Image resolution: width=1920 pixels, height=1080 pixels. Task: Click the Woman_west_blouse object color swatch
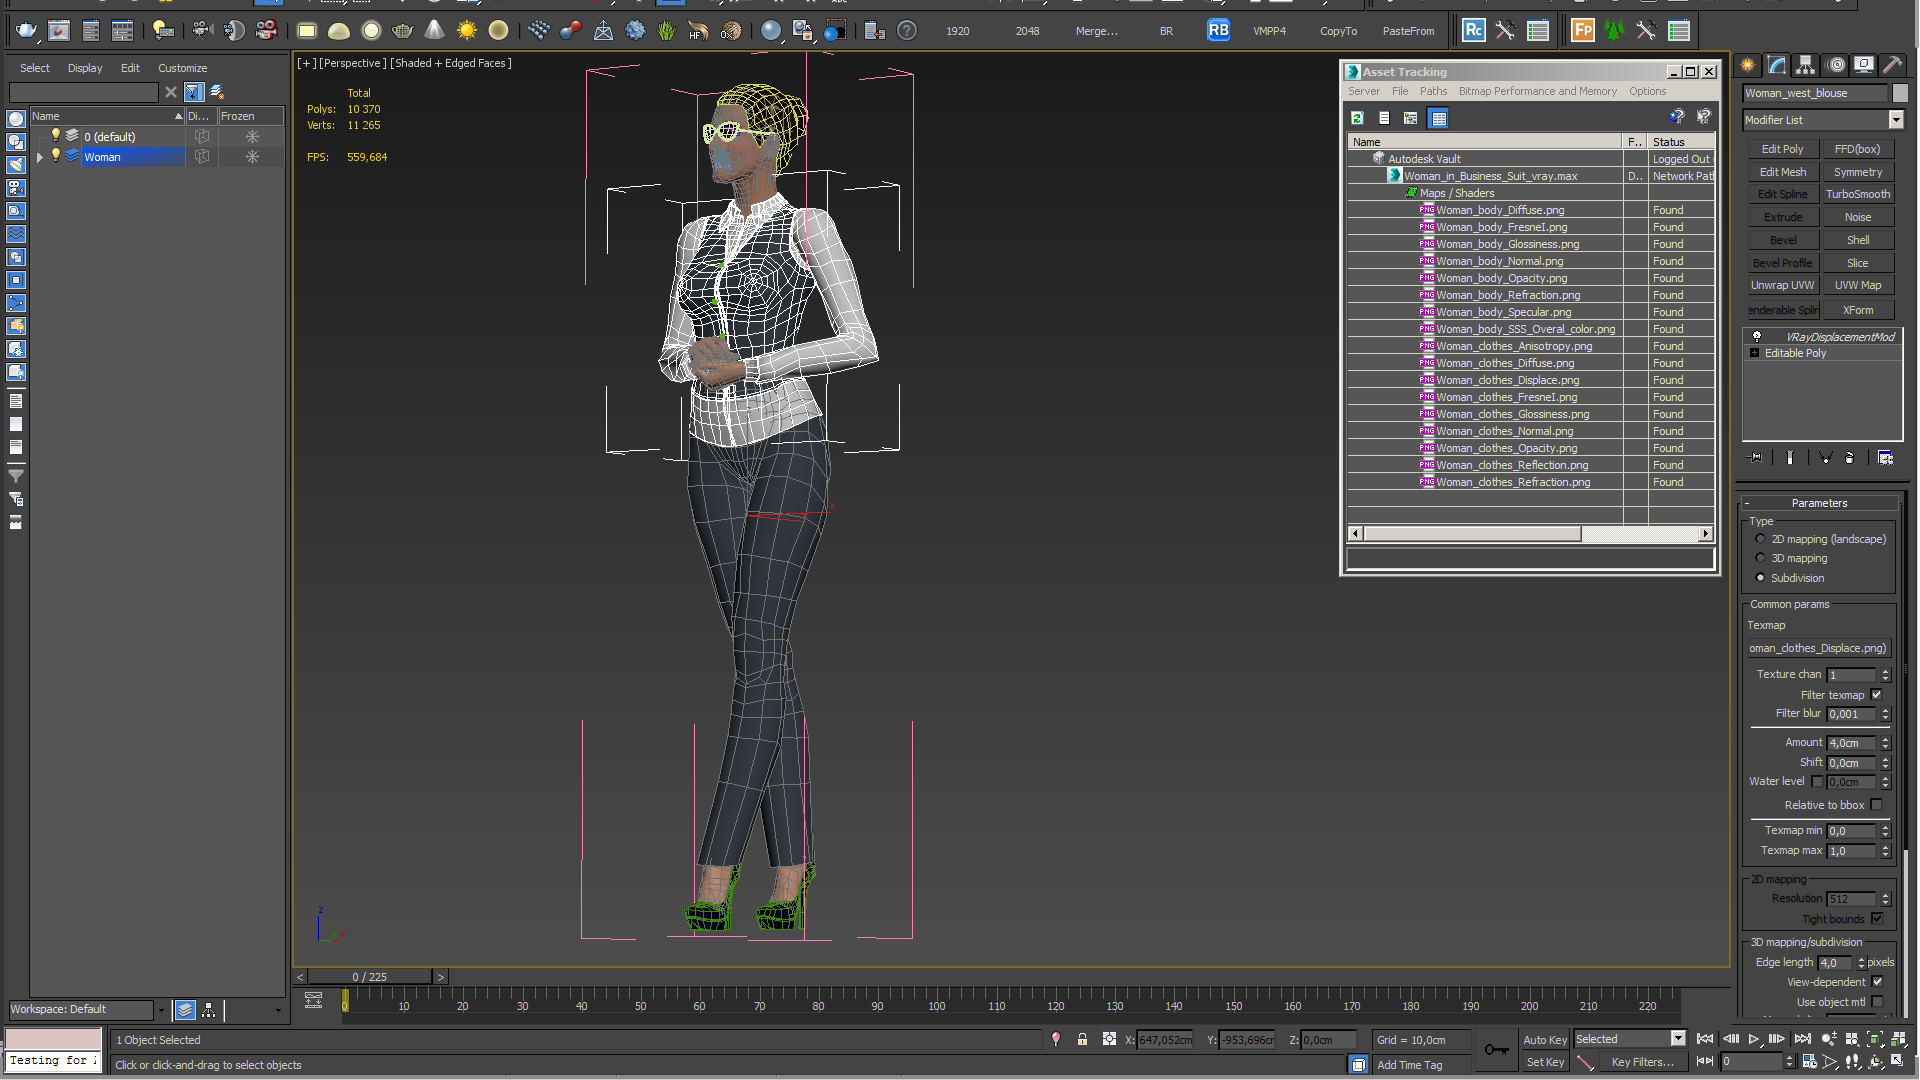tap(1900, 93)
